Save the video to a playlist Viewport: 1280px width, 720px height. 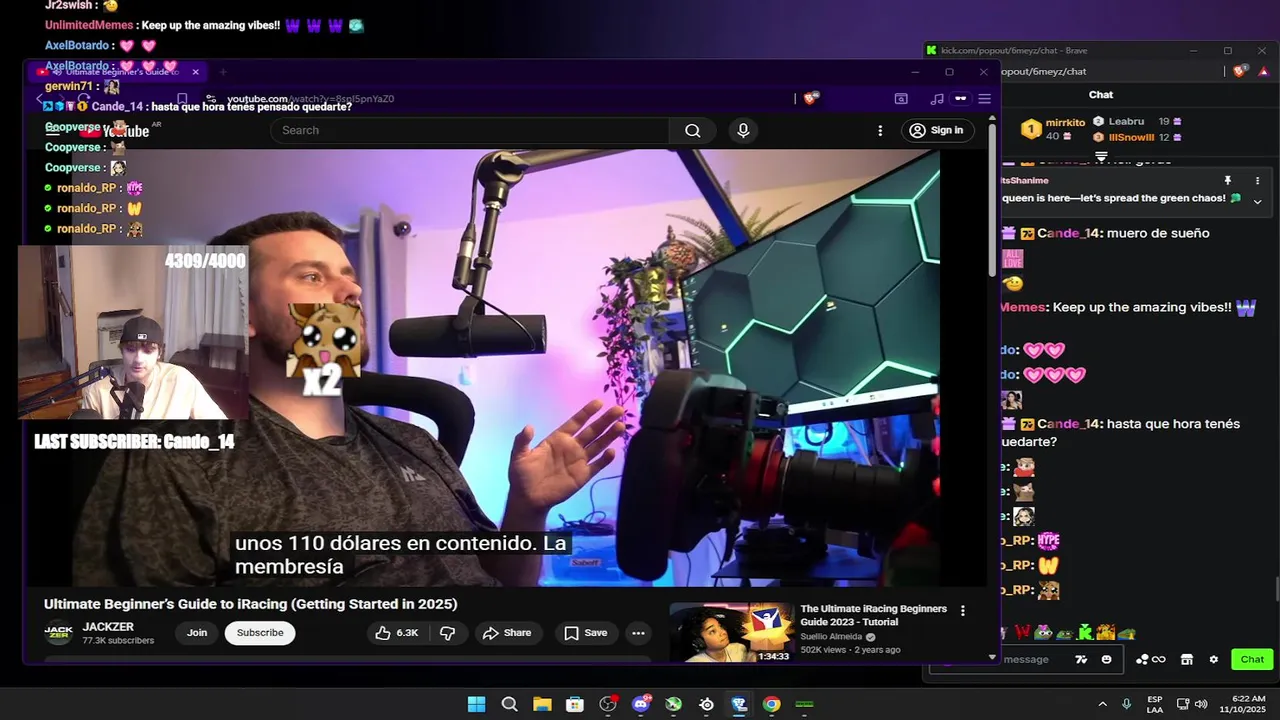click(586, 633)
